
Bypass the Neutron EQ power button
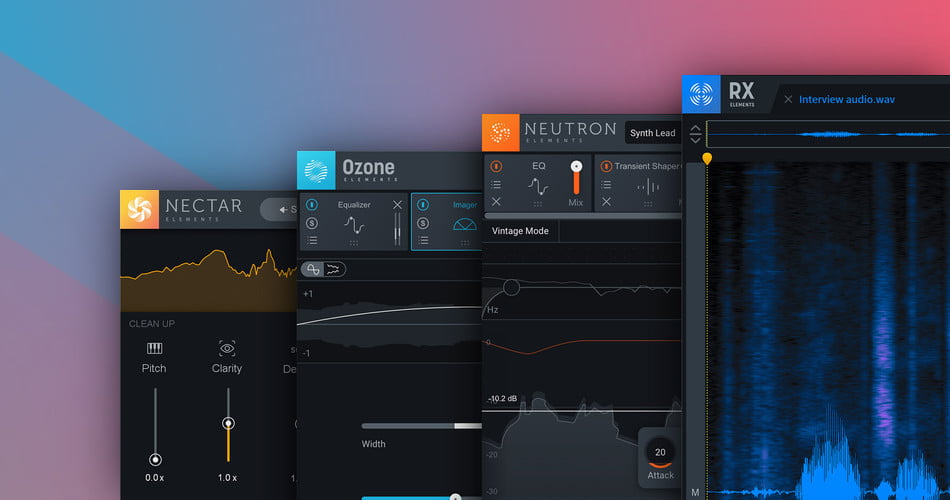pos(496,166)
